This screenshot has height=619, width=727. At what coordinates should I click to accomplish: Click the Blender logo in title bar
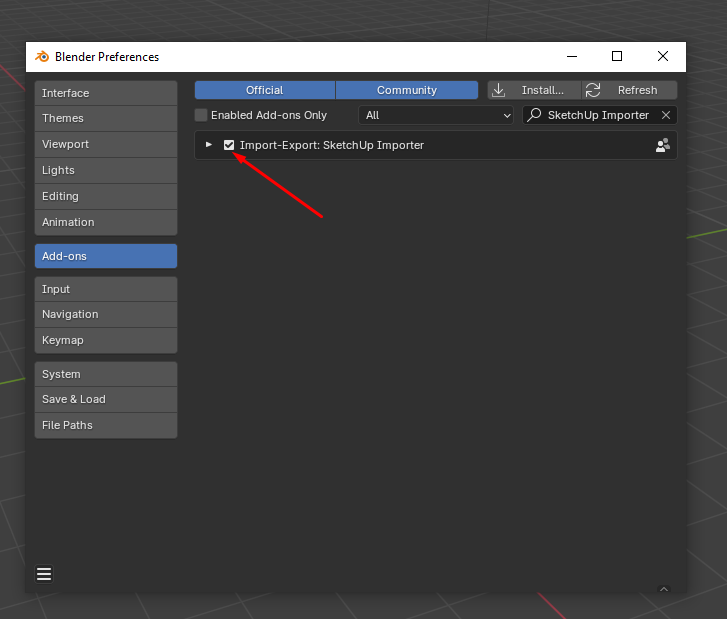pyautogui.click(x=42, y=57)
